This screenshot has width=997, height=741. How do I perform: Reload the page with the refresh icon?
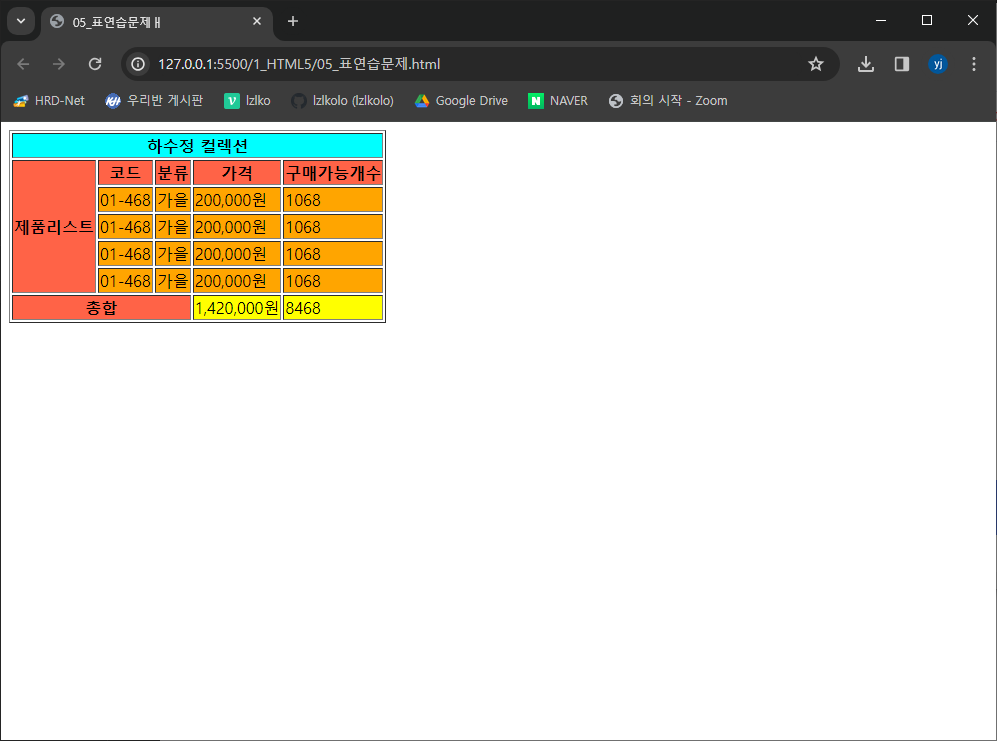(95, 63)
